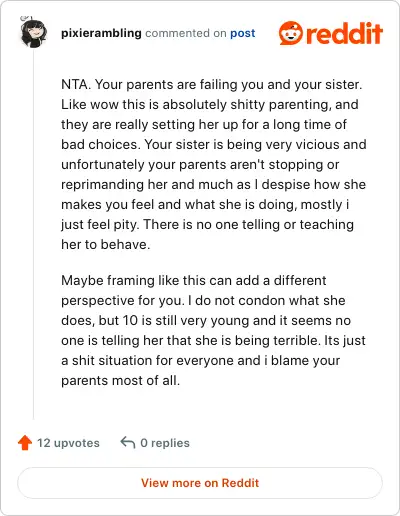The width and height of the screenshot is (400, 516).
Task: Click the paragraph beginning "Maybe framing like this"
Action: coord(213,330)
